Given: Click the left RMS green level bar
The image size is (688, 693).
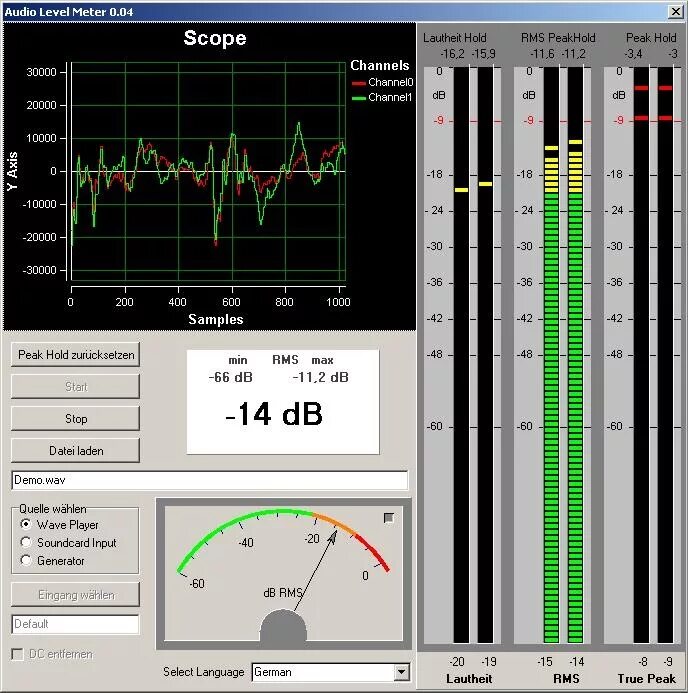Looking at the screenshot, I should 551,417.
